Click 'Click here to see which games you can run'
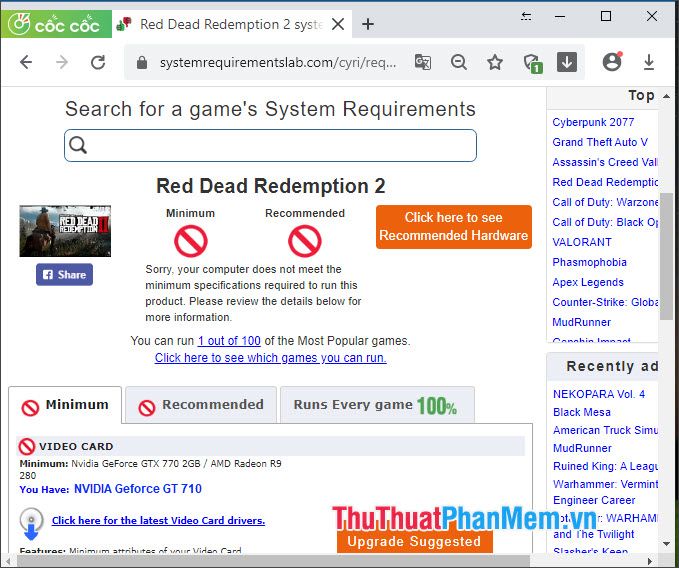 click(271, 358)
